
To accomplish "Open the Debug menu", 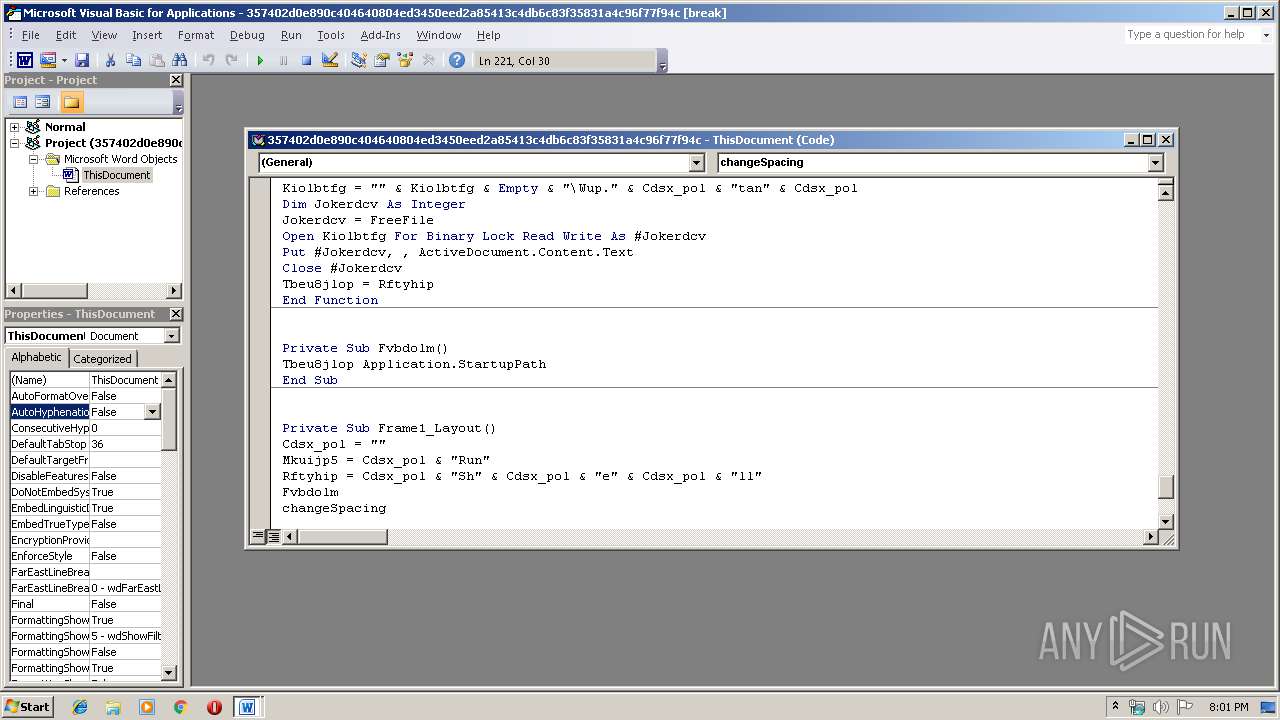I will [247, 35].
